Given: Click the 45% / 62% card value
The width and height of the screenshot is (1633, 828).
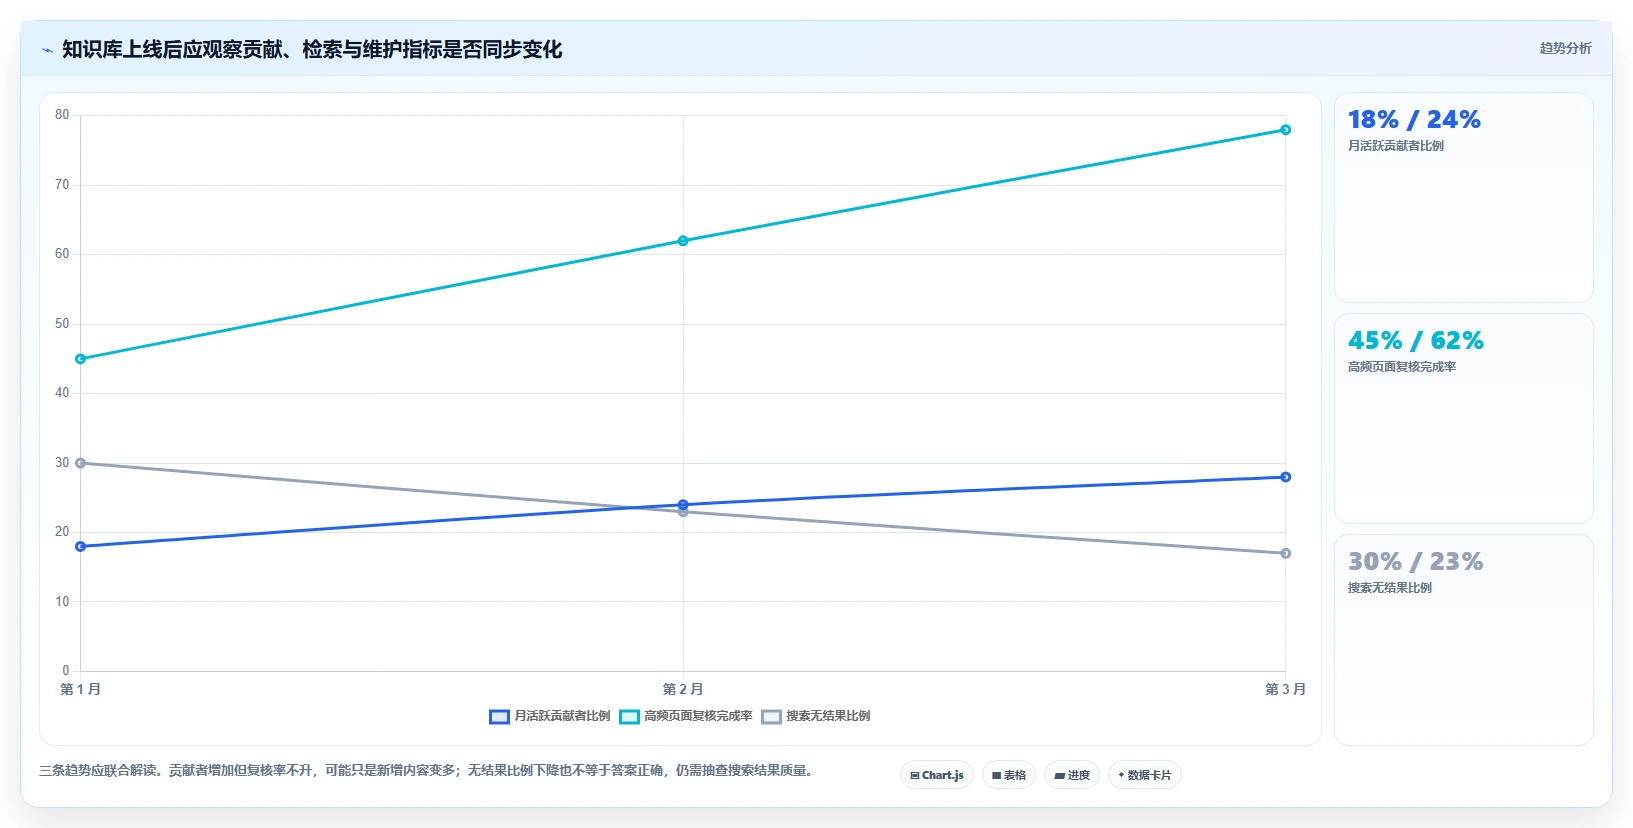Looking at the screenshot, I should pyautogui.click(x=1416, y=341).
